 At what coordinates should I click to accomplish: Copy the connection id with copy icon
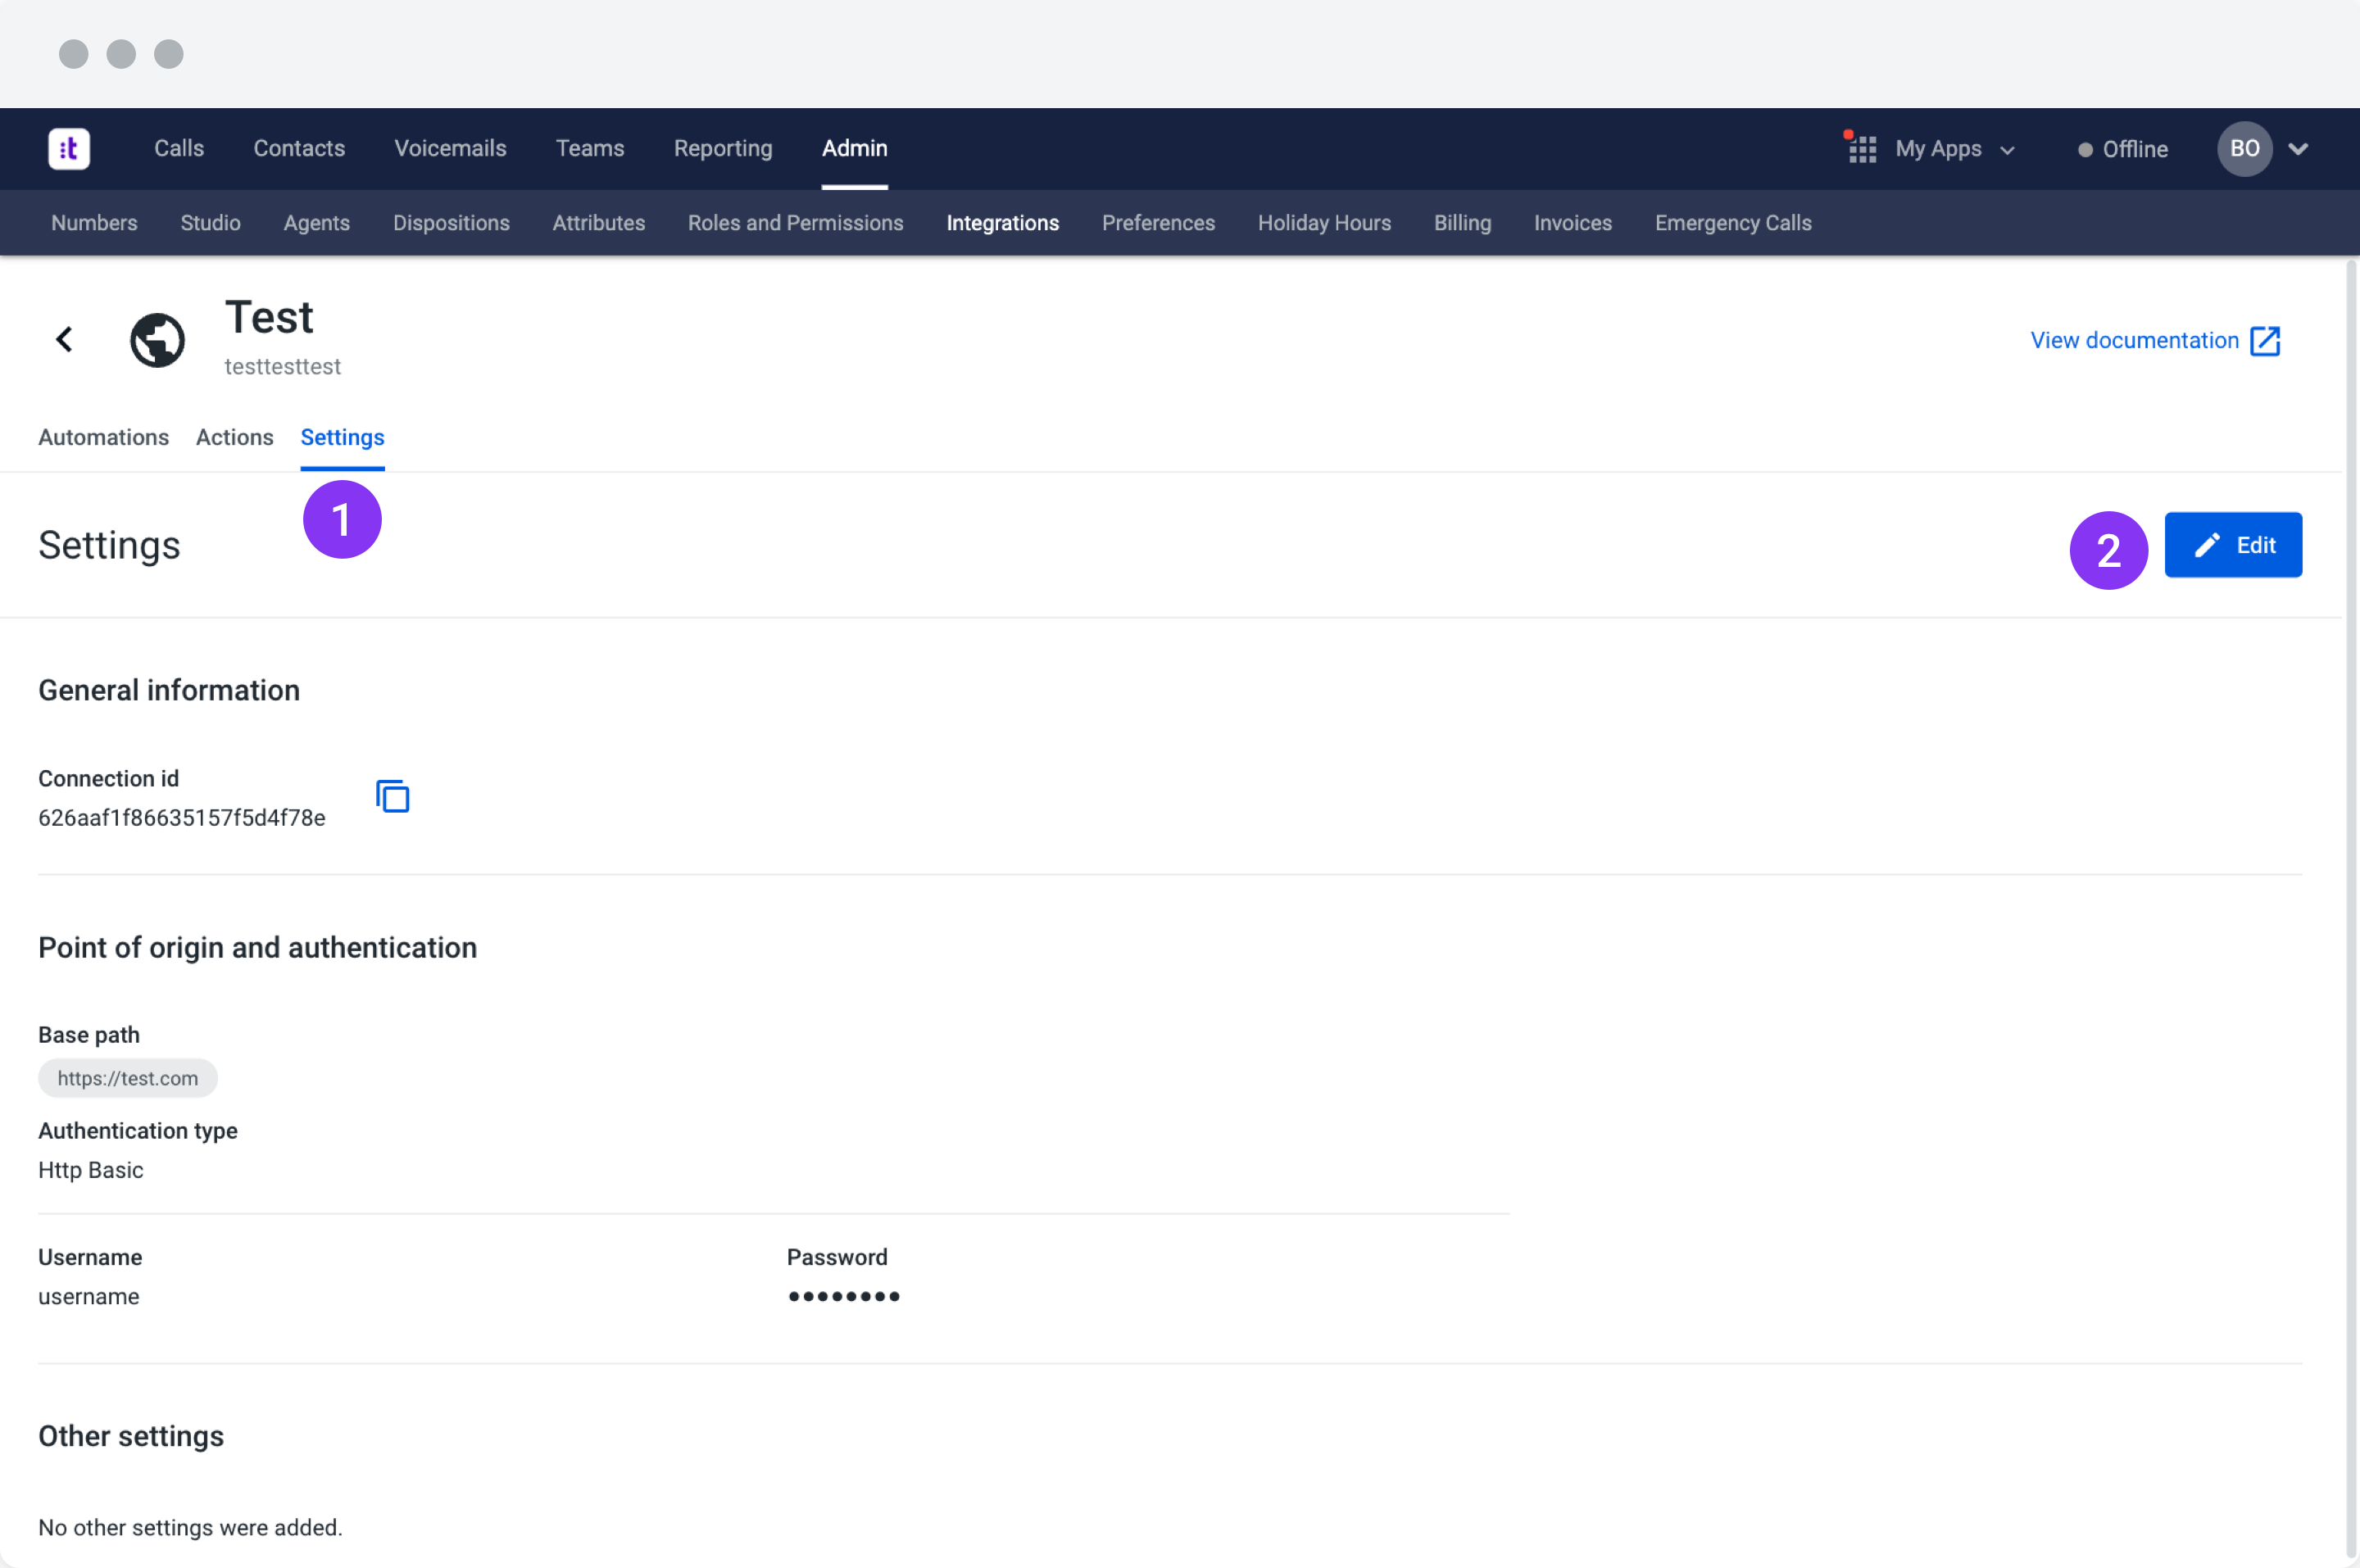pyautogui.click(x=392, y=797)
